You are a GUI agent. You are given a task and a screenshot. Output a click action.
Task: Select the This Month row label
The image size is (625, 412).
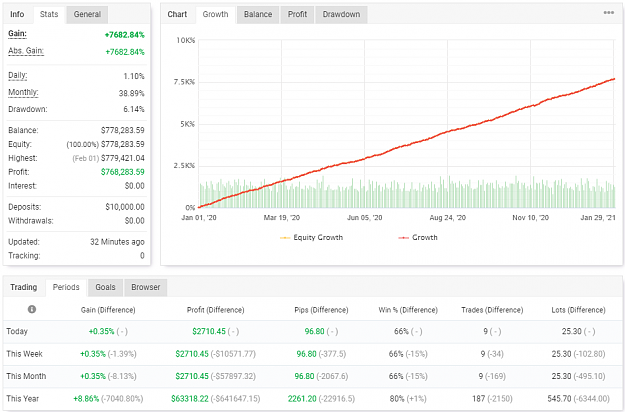click(26, 376)
